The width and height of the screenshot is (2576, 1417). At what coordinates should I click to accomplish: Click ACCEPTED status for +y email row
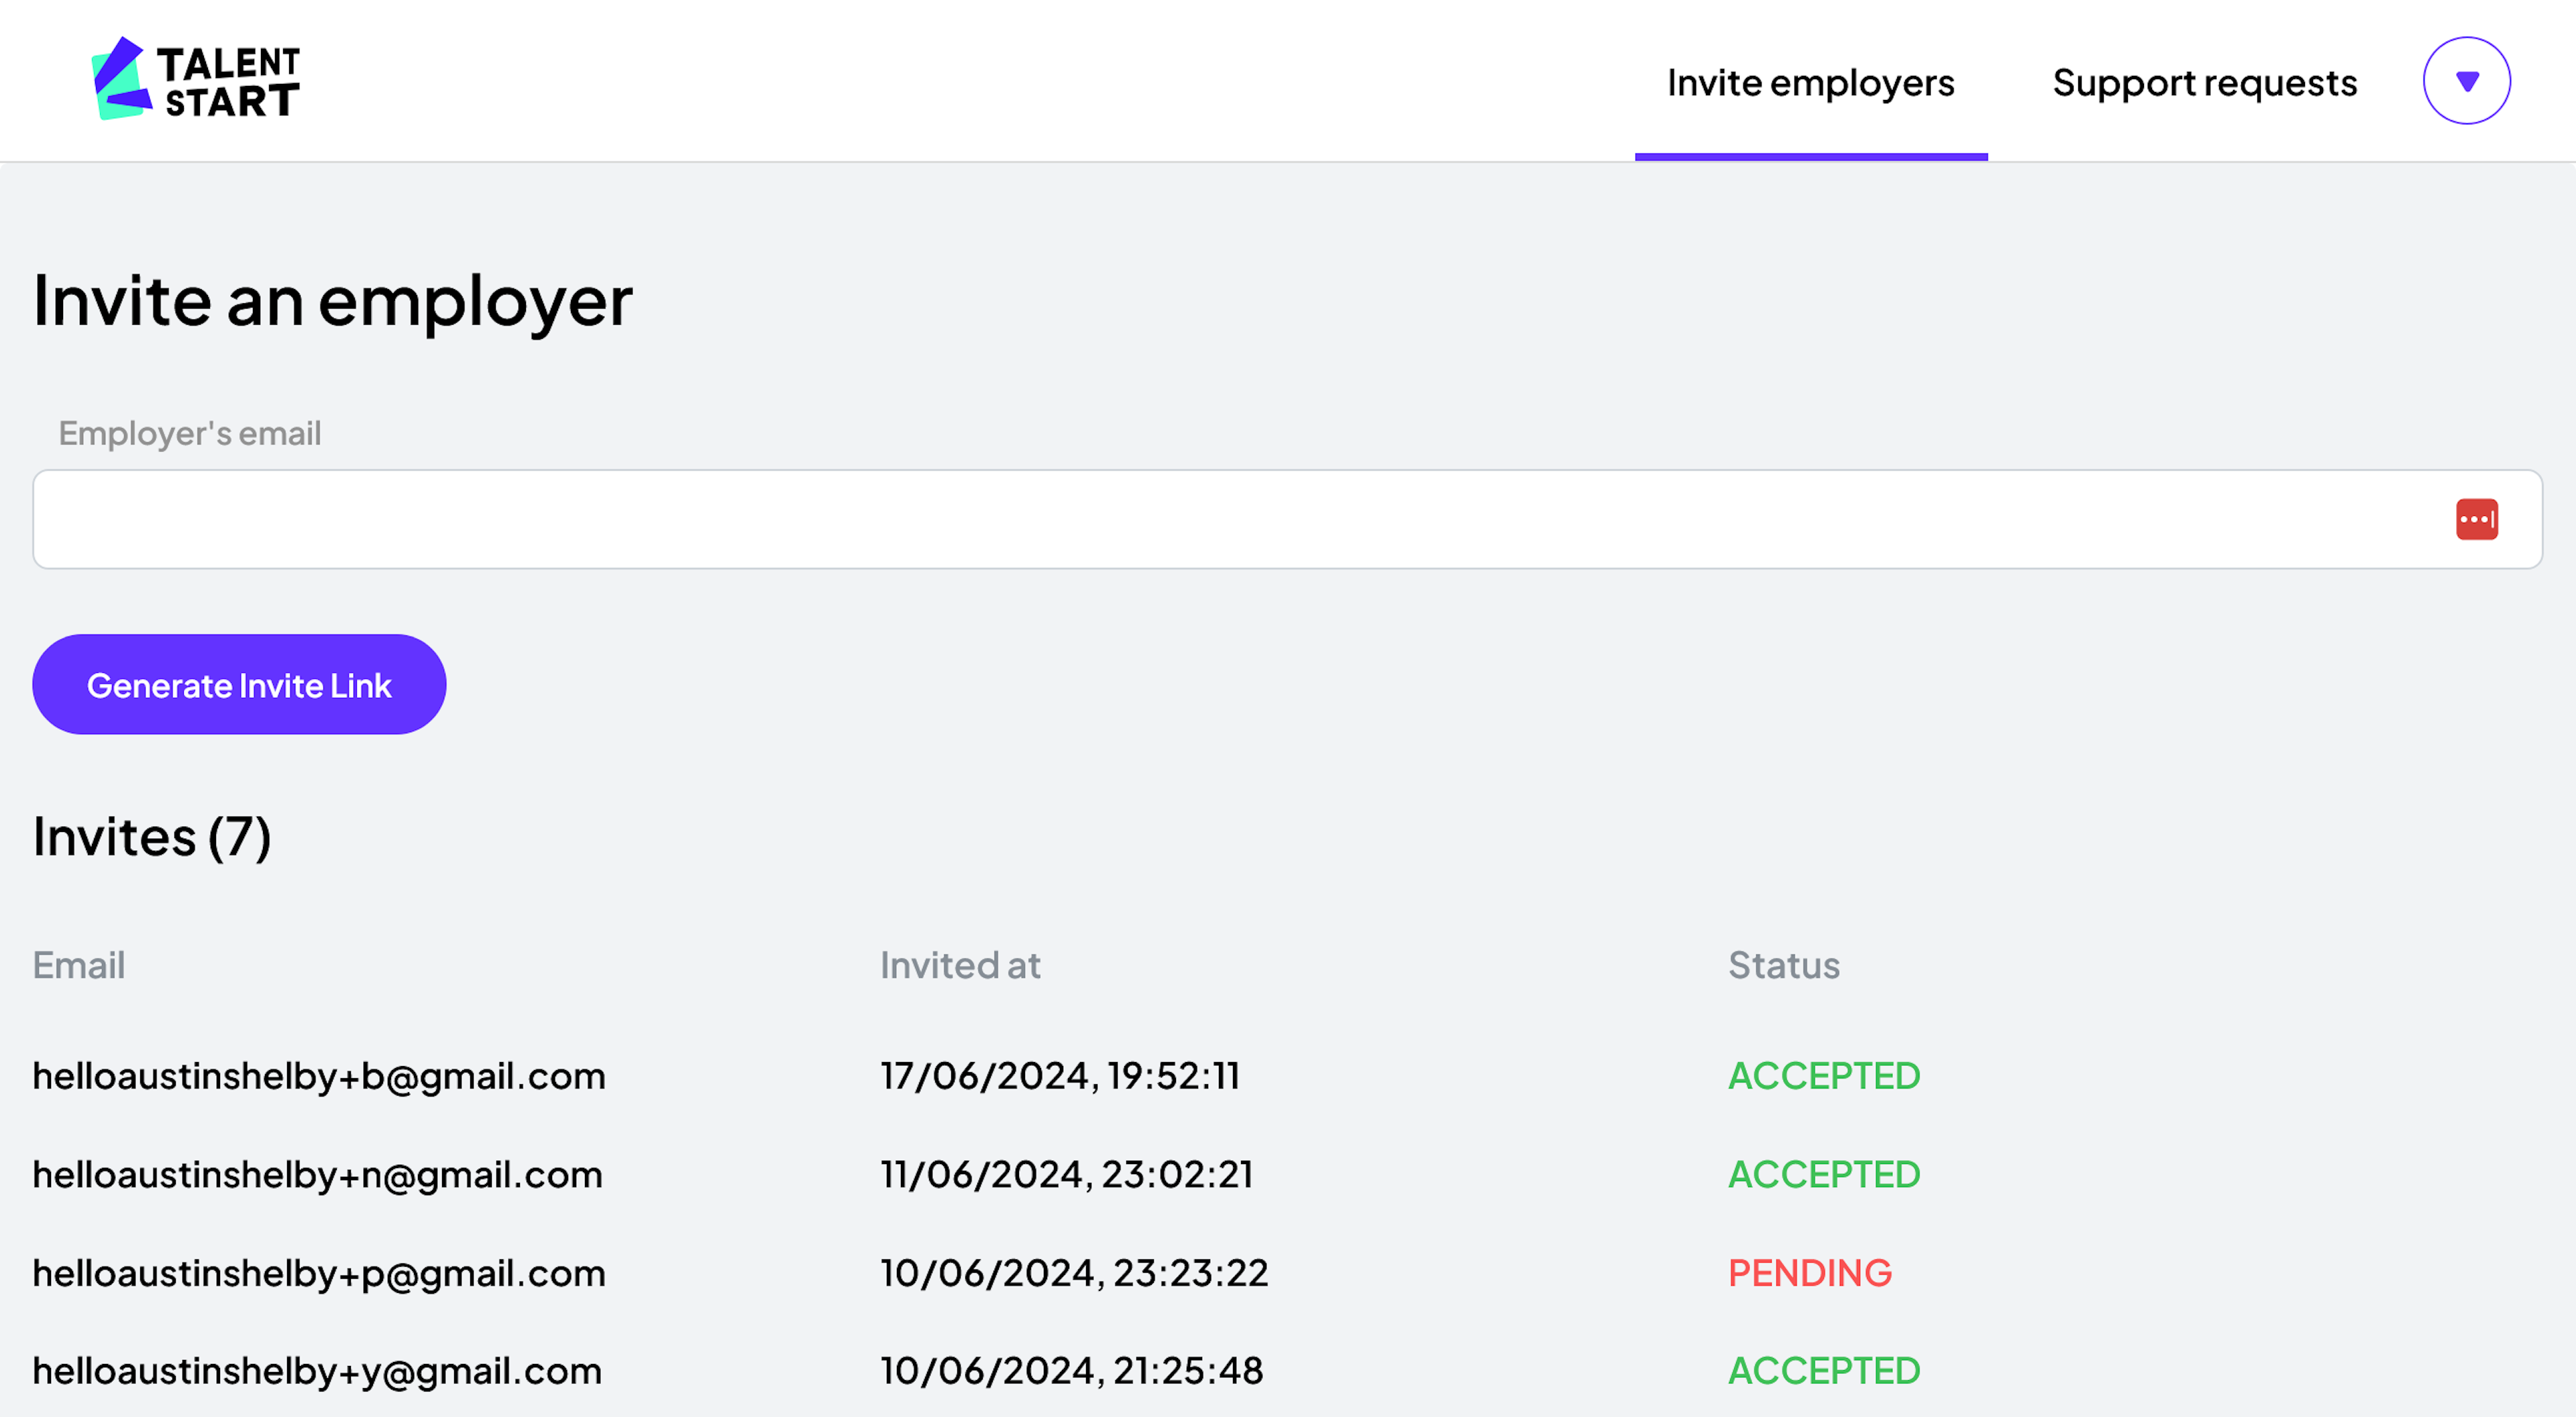[x=1824, y=1371]
